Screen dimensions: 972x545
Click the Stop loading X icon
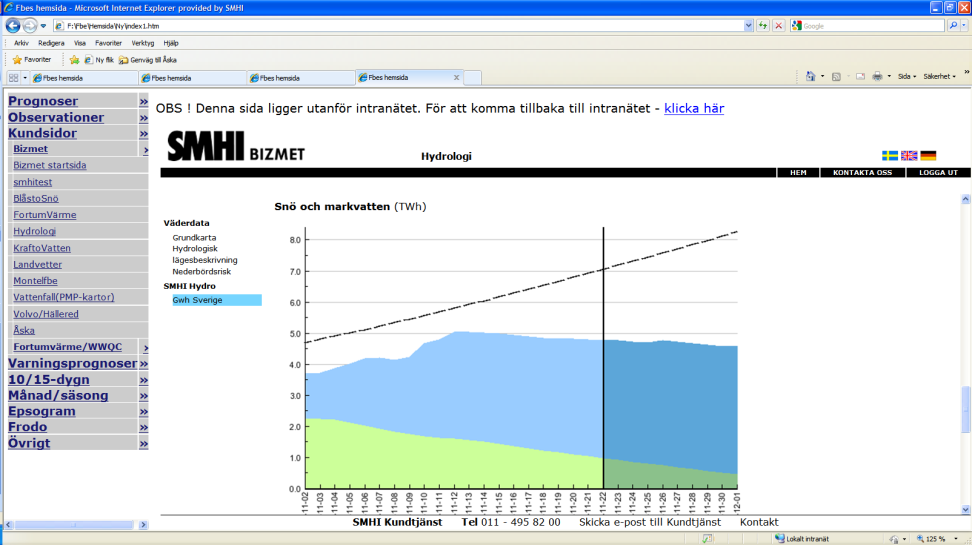779,25
